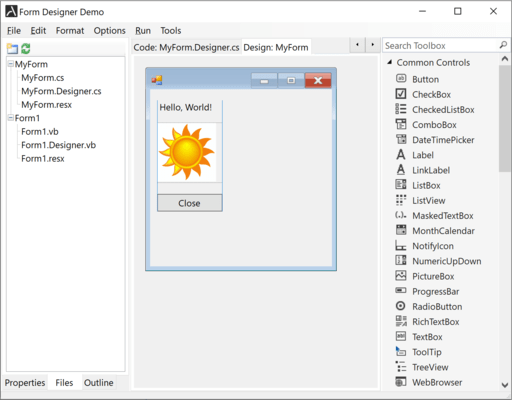Collapse the MyForm tree node
The image size is (512, 400).
point(11,64)
